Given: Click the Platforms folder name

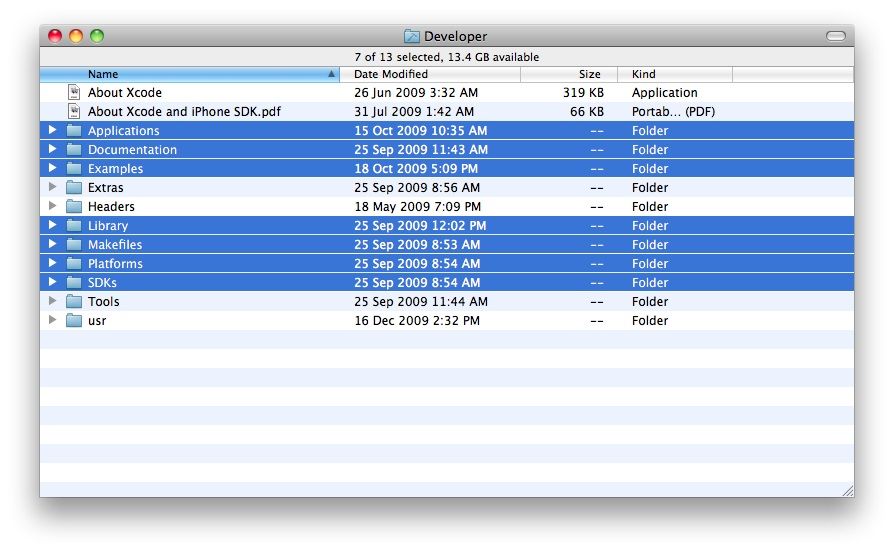Looking at the screenshot, I should pos(115,263).
